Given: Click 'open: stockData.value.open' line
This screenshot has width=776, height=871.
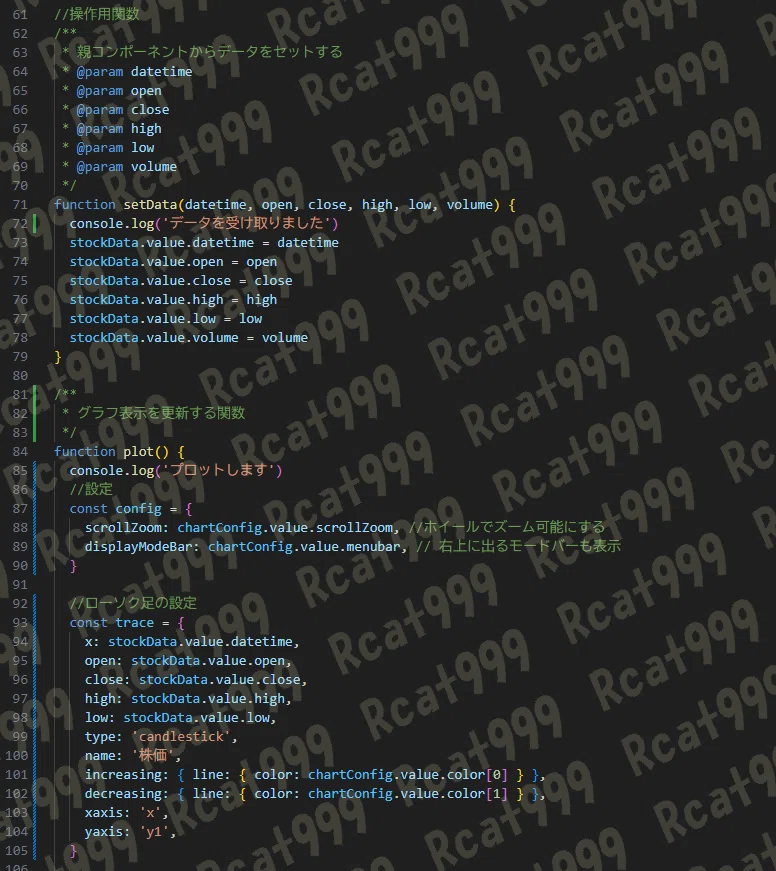Looking at the screenshot, I should click(x=188, y=660).
